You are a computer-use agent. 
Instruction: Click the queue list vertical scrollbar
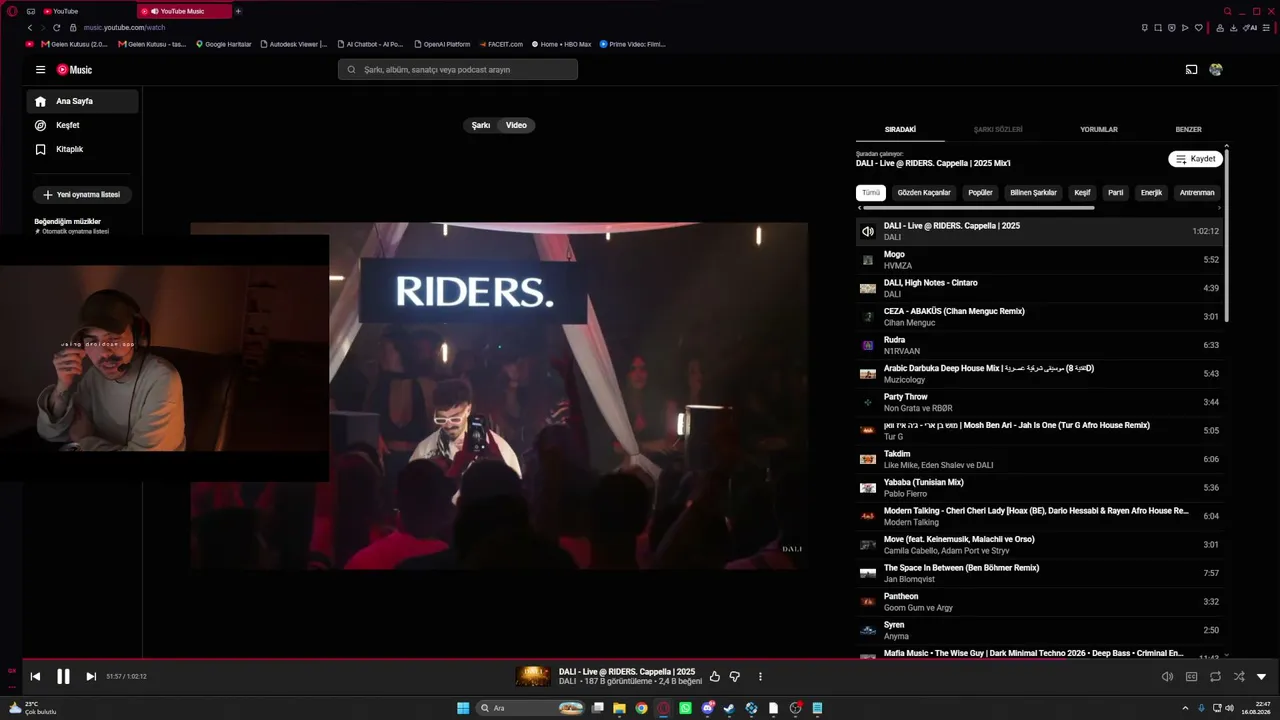pyautogui.click(x=1227, y=235)
